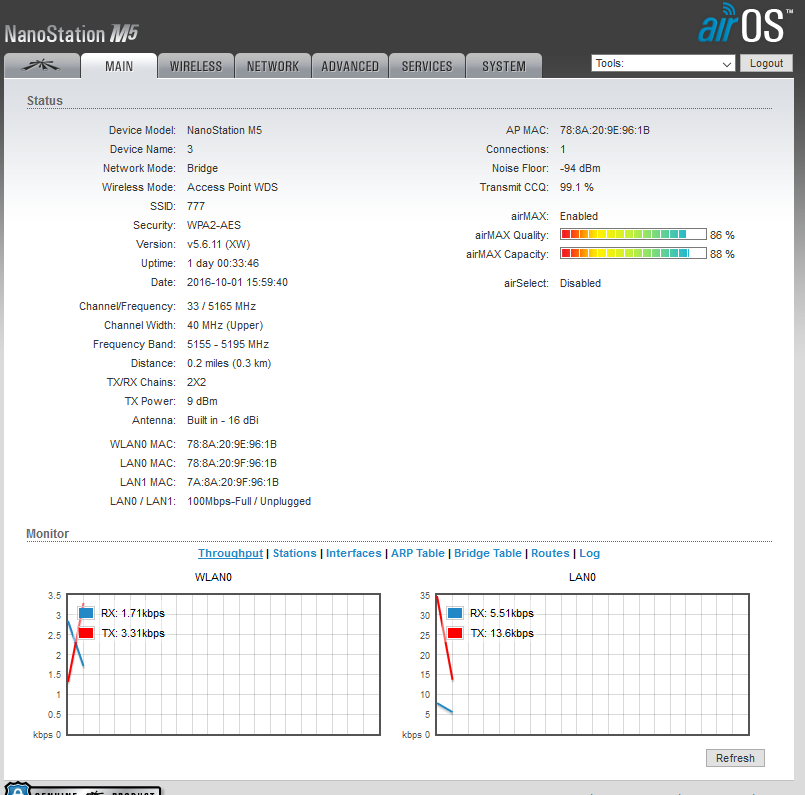This screenshot has width=805, height=795.
Task: Click the airMAX Quality bar
Action: (633, 235)
